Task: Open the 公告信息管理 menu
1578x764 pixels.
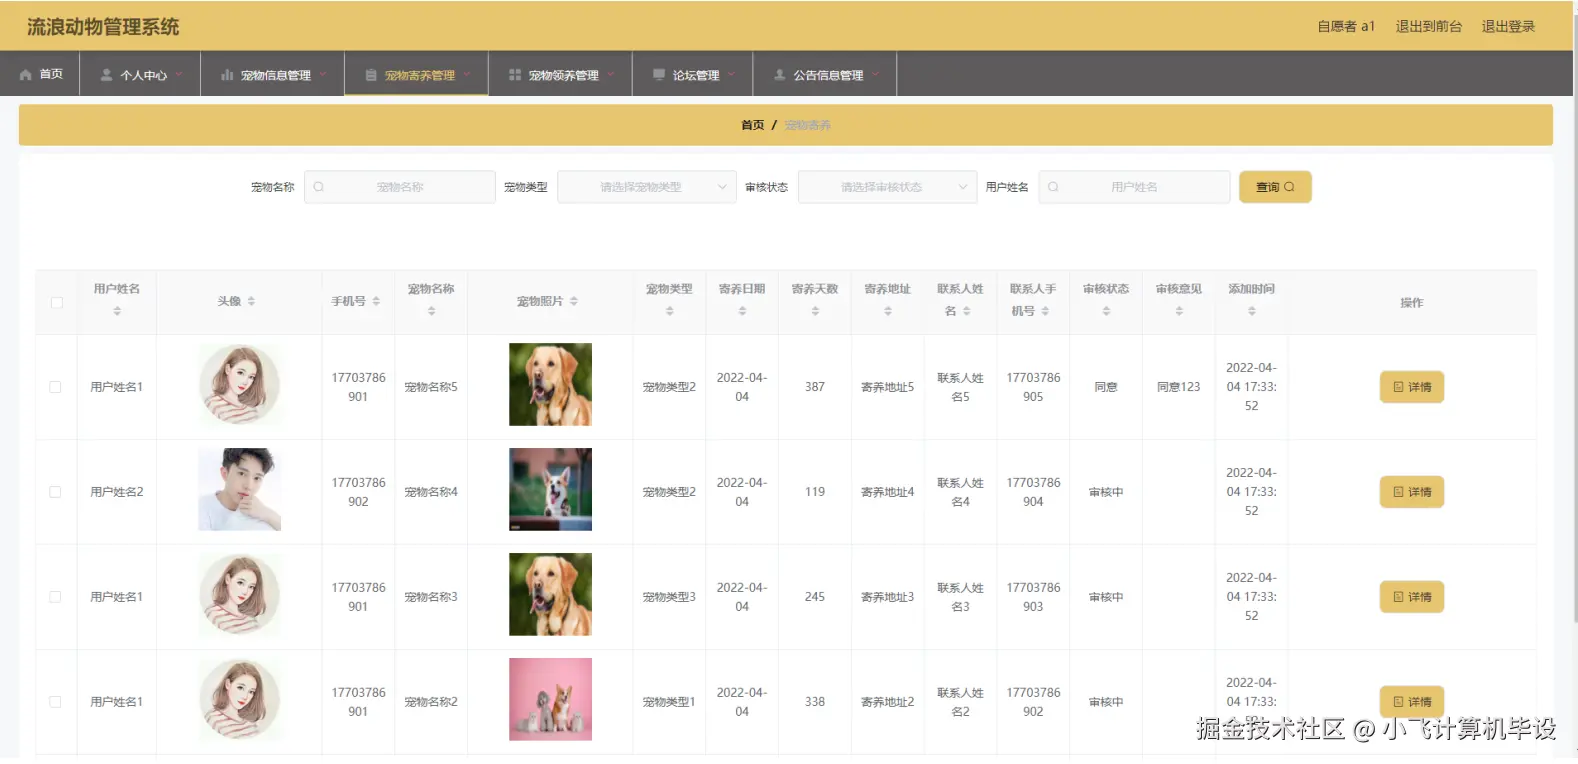Action: pos(825,74)
